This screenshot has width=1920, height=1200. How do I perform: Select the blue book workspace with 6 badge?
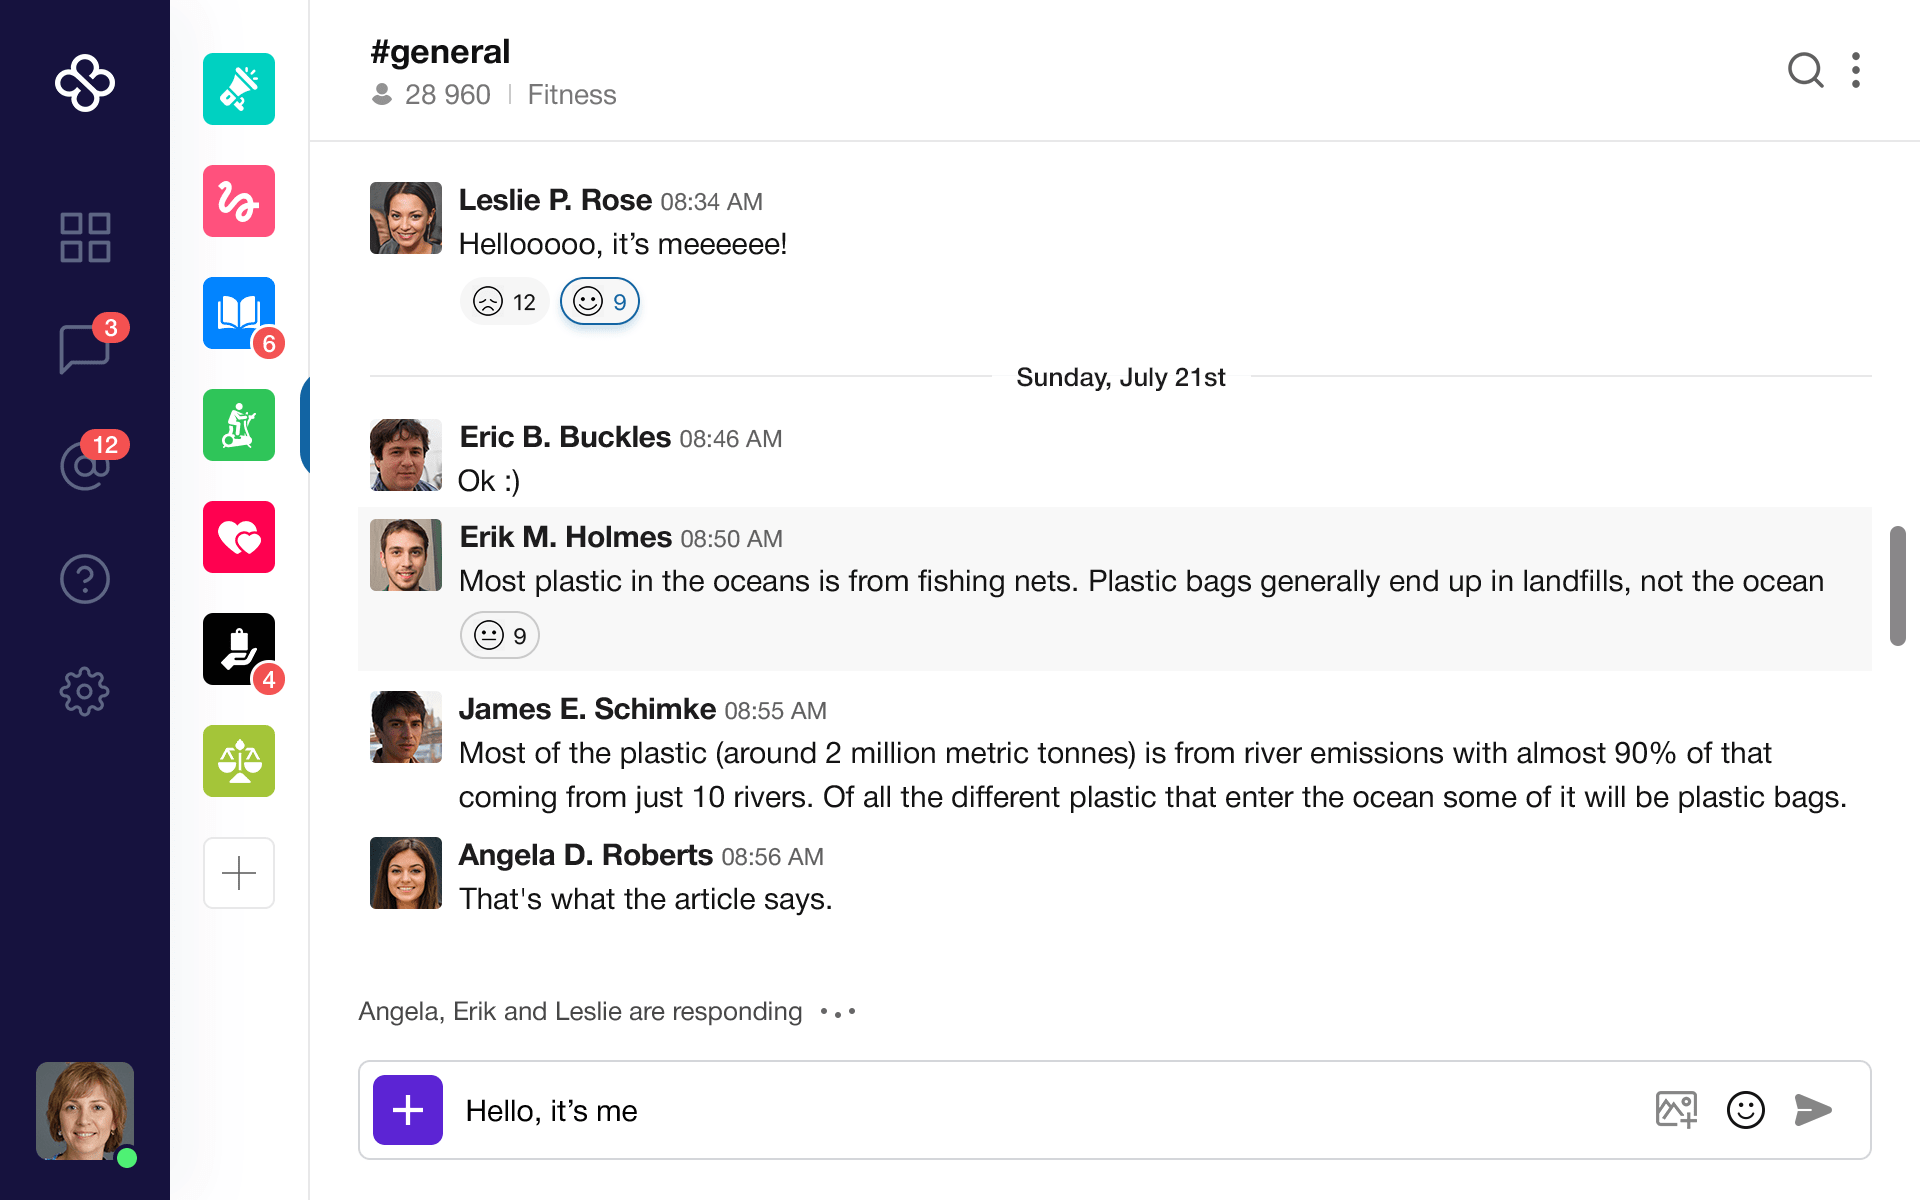point(239,313)
